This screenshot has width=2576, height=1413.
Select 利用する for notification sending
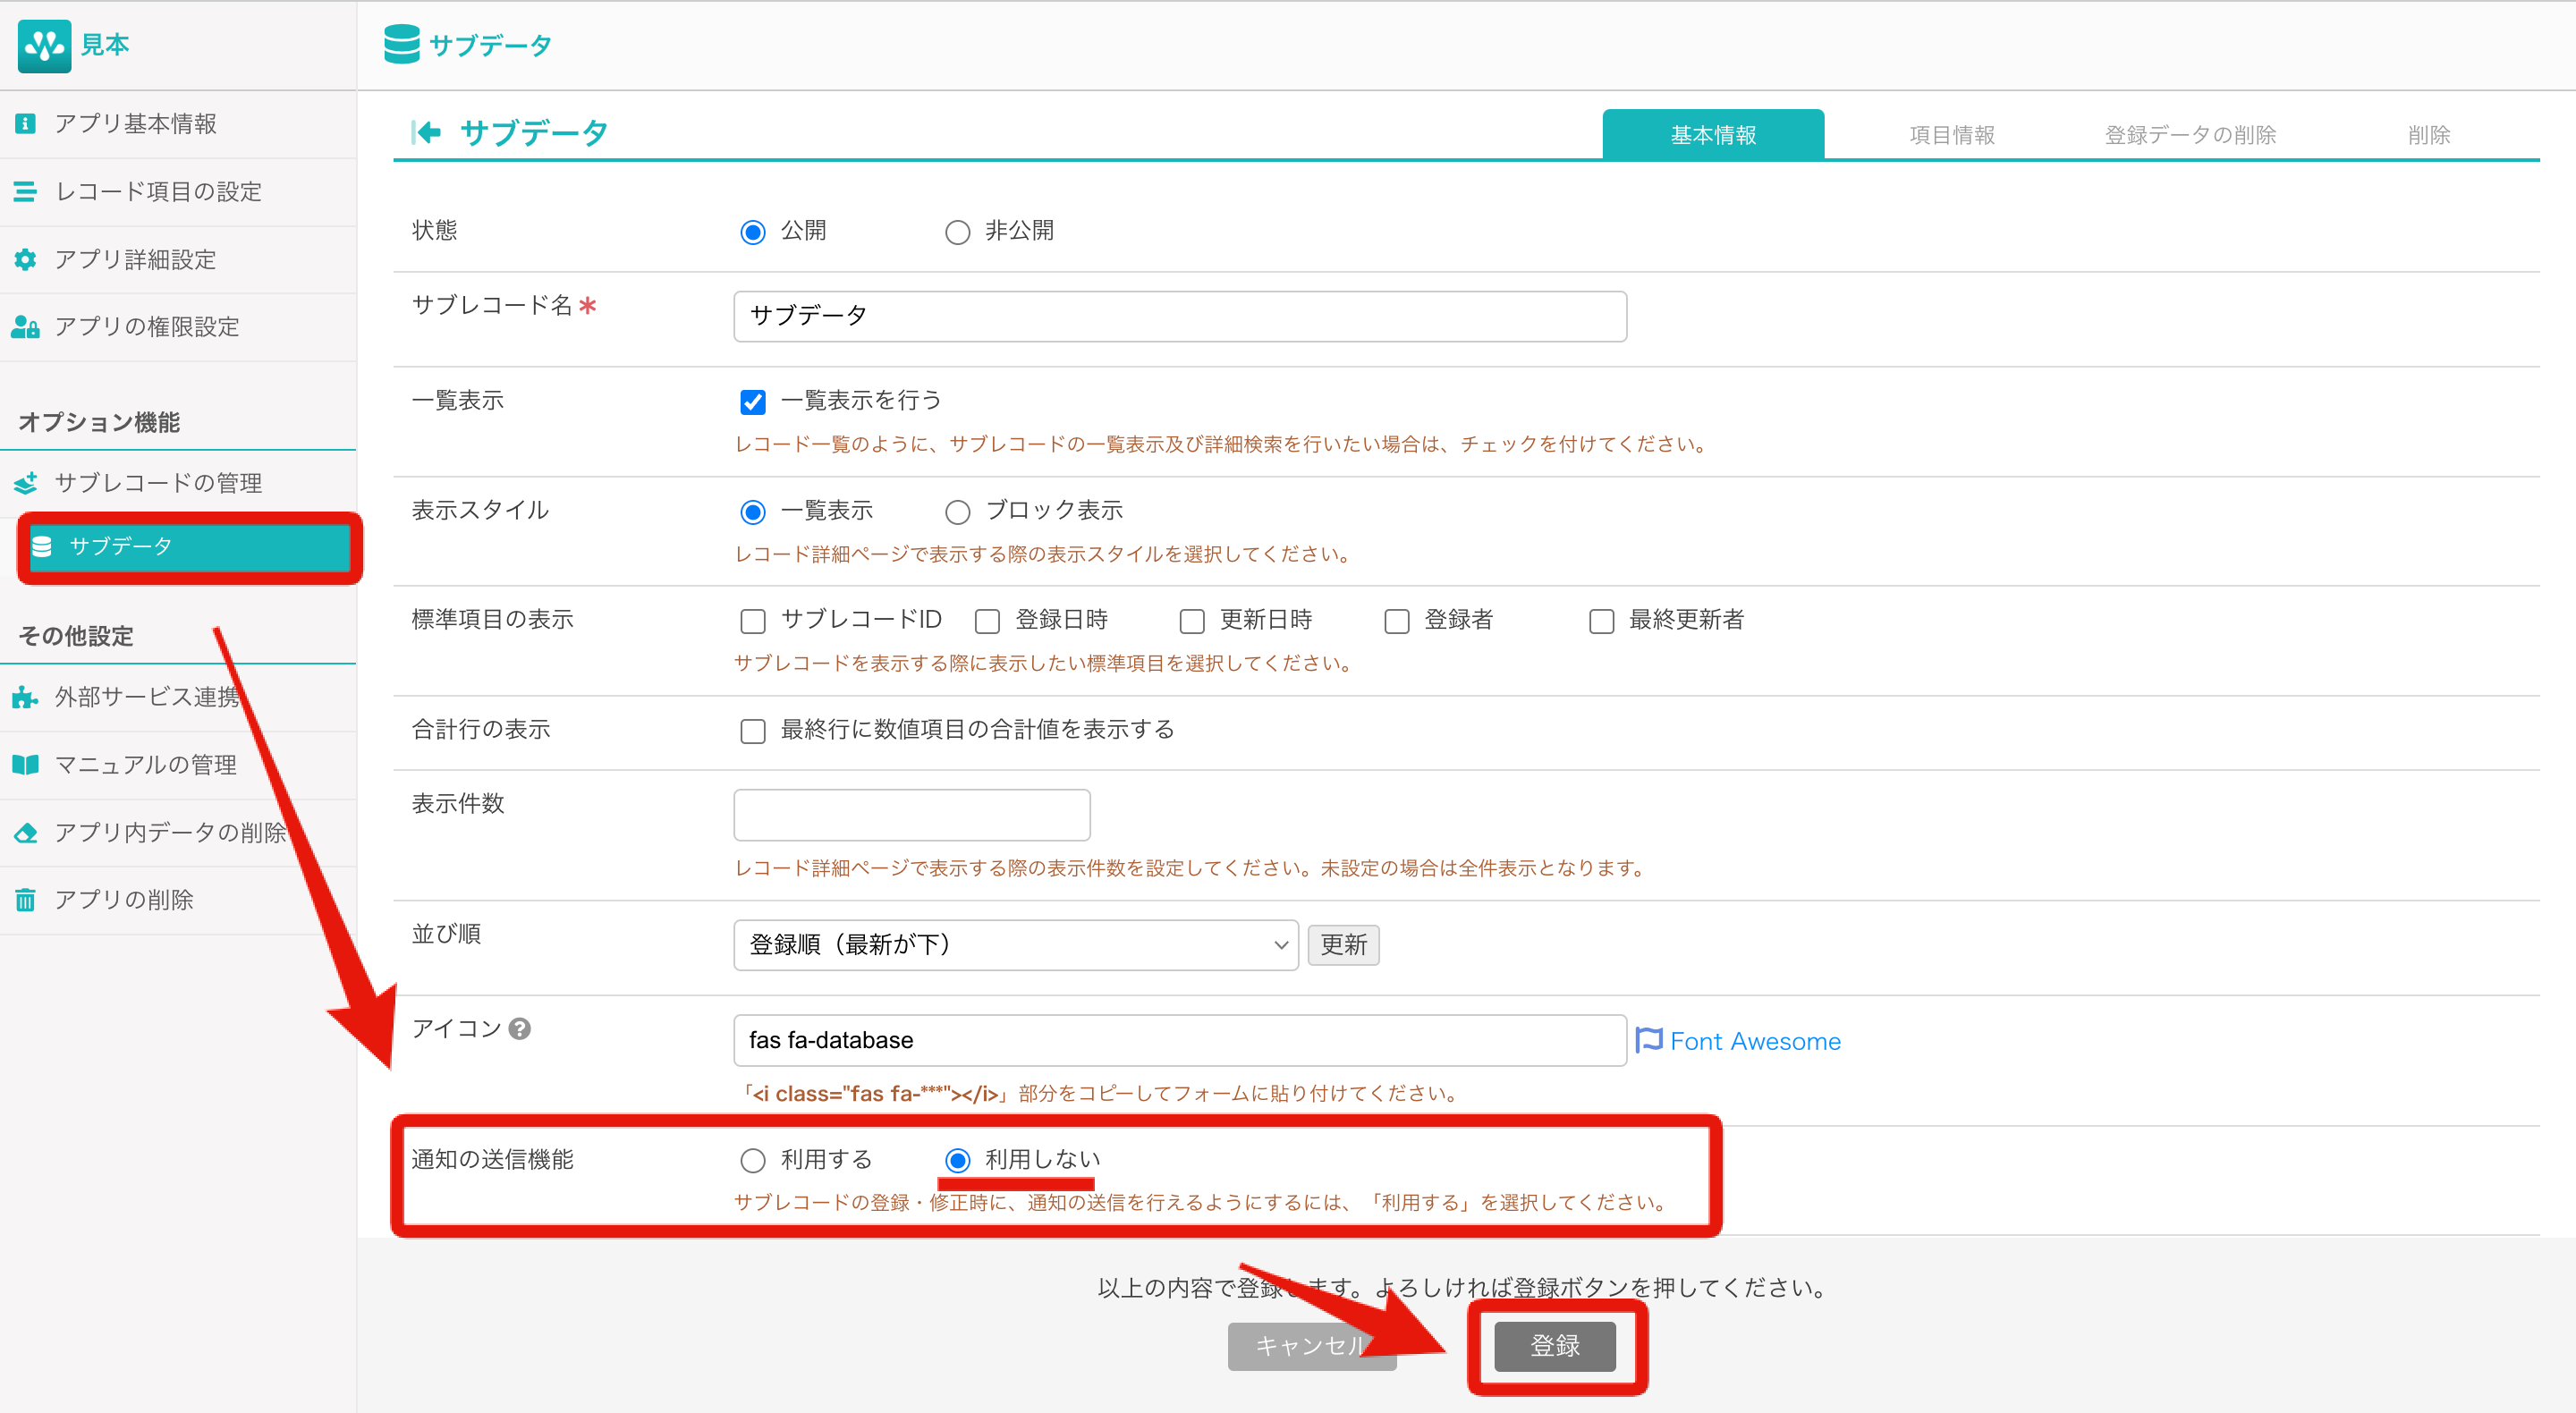752,1160
